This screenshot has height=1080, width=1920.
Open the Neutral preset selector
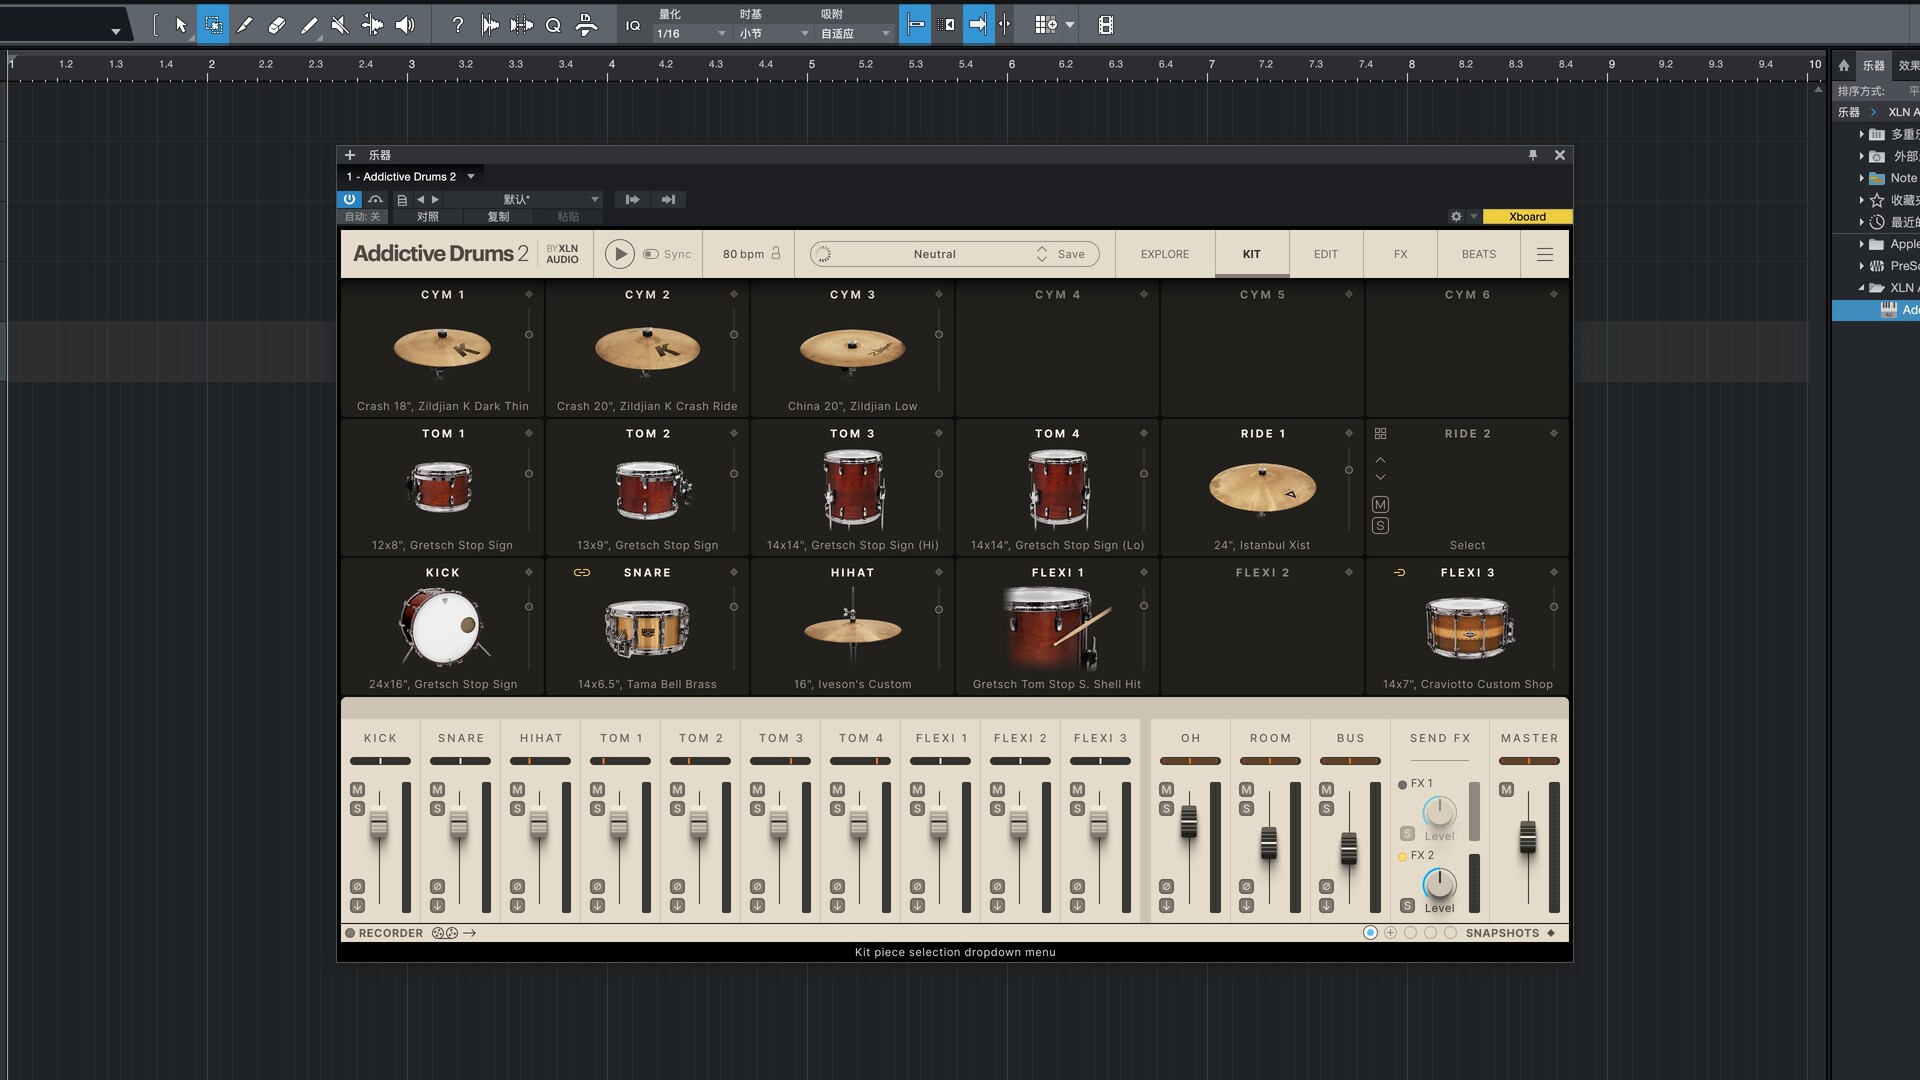tap(934, 254)
